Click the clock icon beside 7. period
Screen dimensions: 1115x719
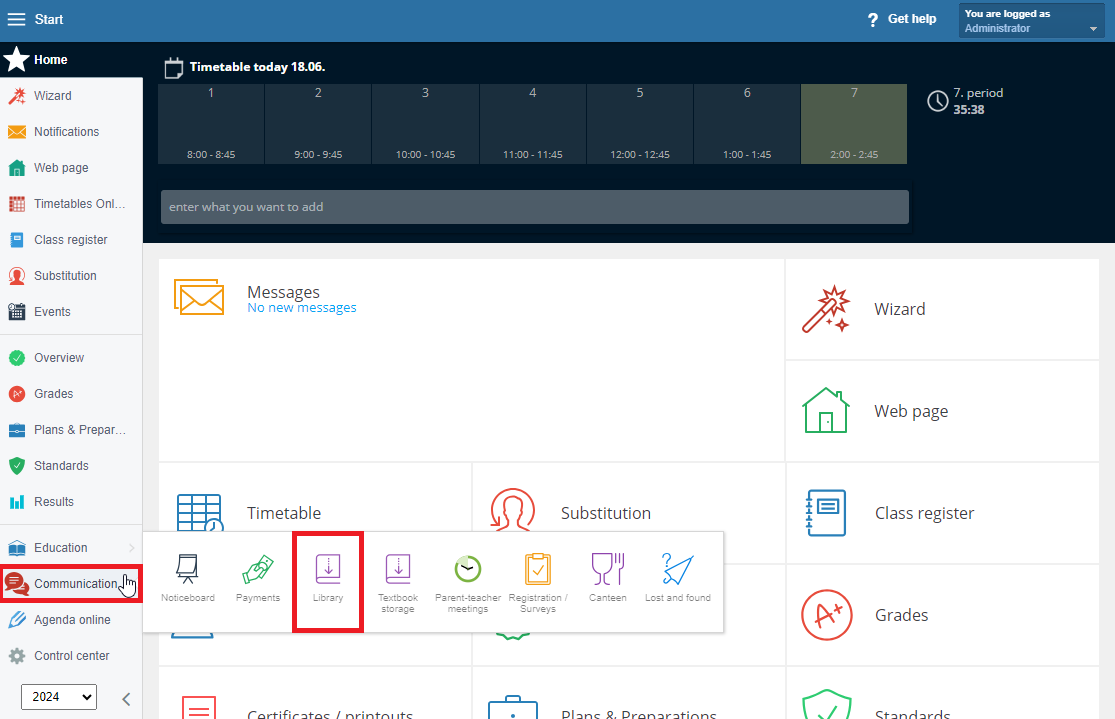point(938,101)
